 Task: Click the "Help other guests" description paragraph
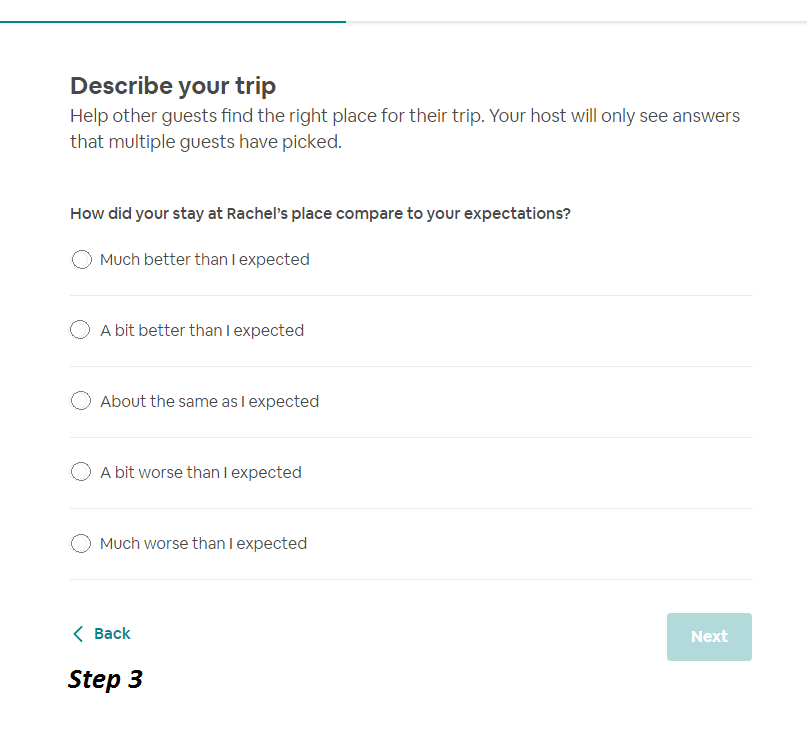(x=404, y=129)
